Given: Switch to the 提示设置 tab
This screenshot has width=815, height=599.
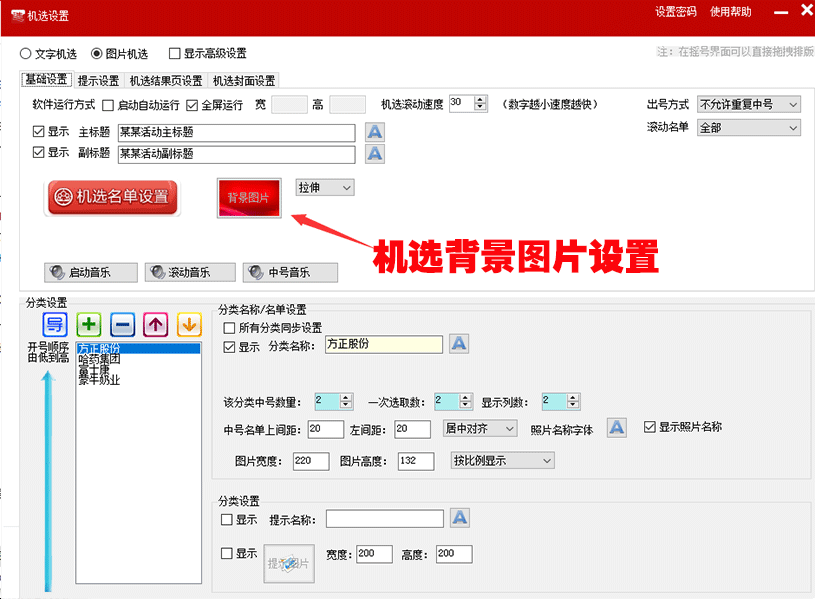Looking at the screenshot, I should point(98,81).
